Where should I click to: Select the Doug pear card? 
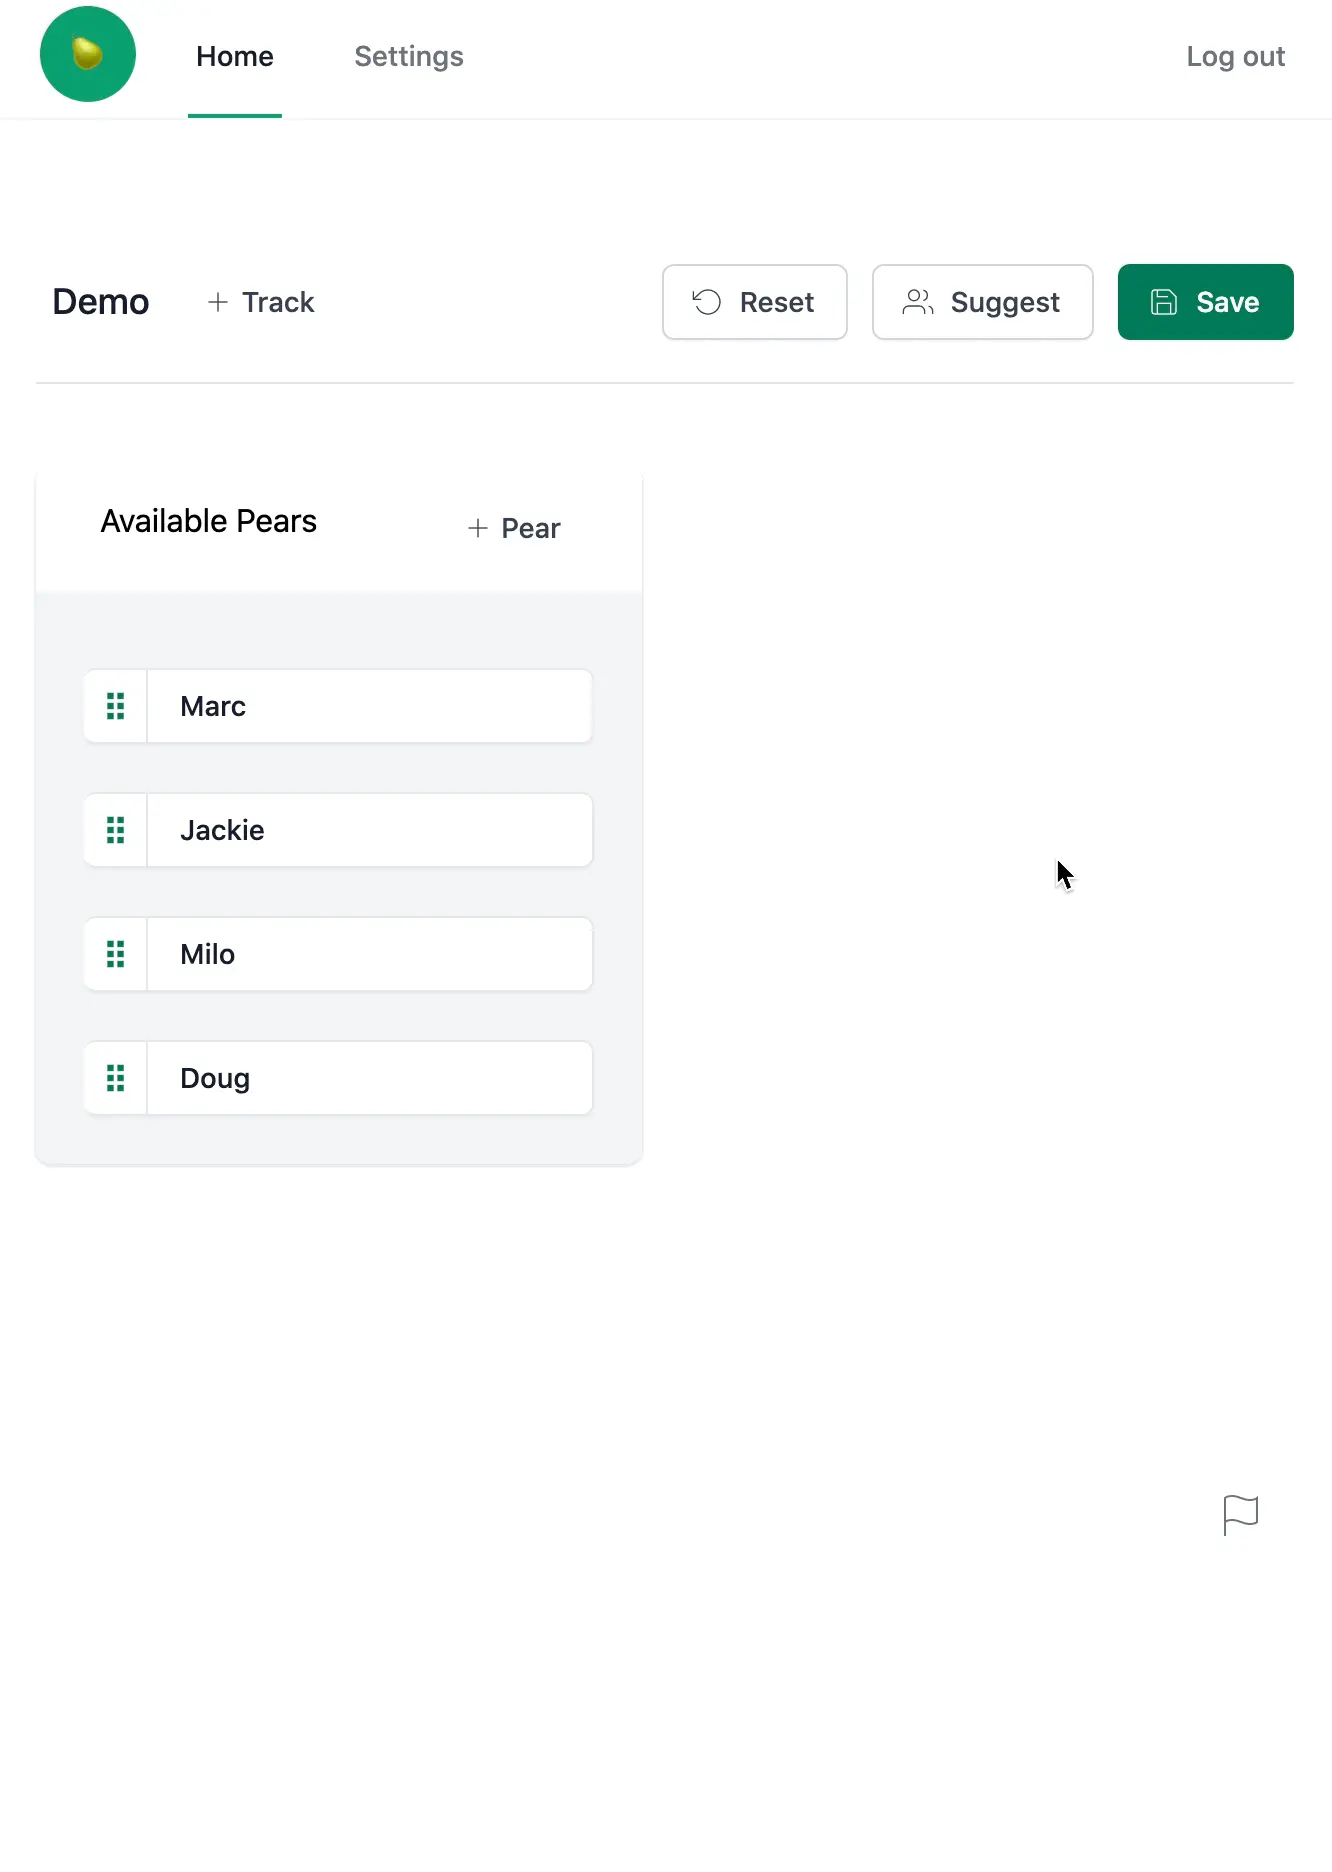pyautogui.click(x=338, y=1078)
